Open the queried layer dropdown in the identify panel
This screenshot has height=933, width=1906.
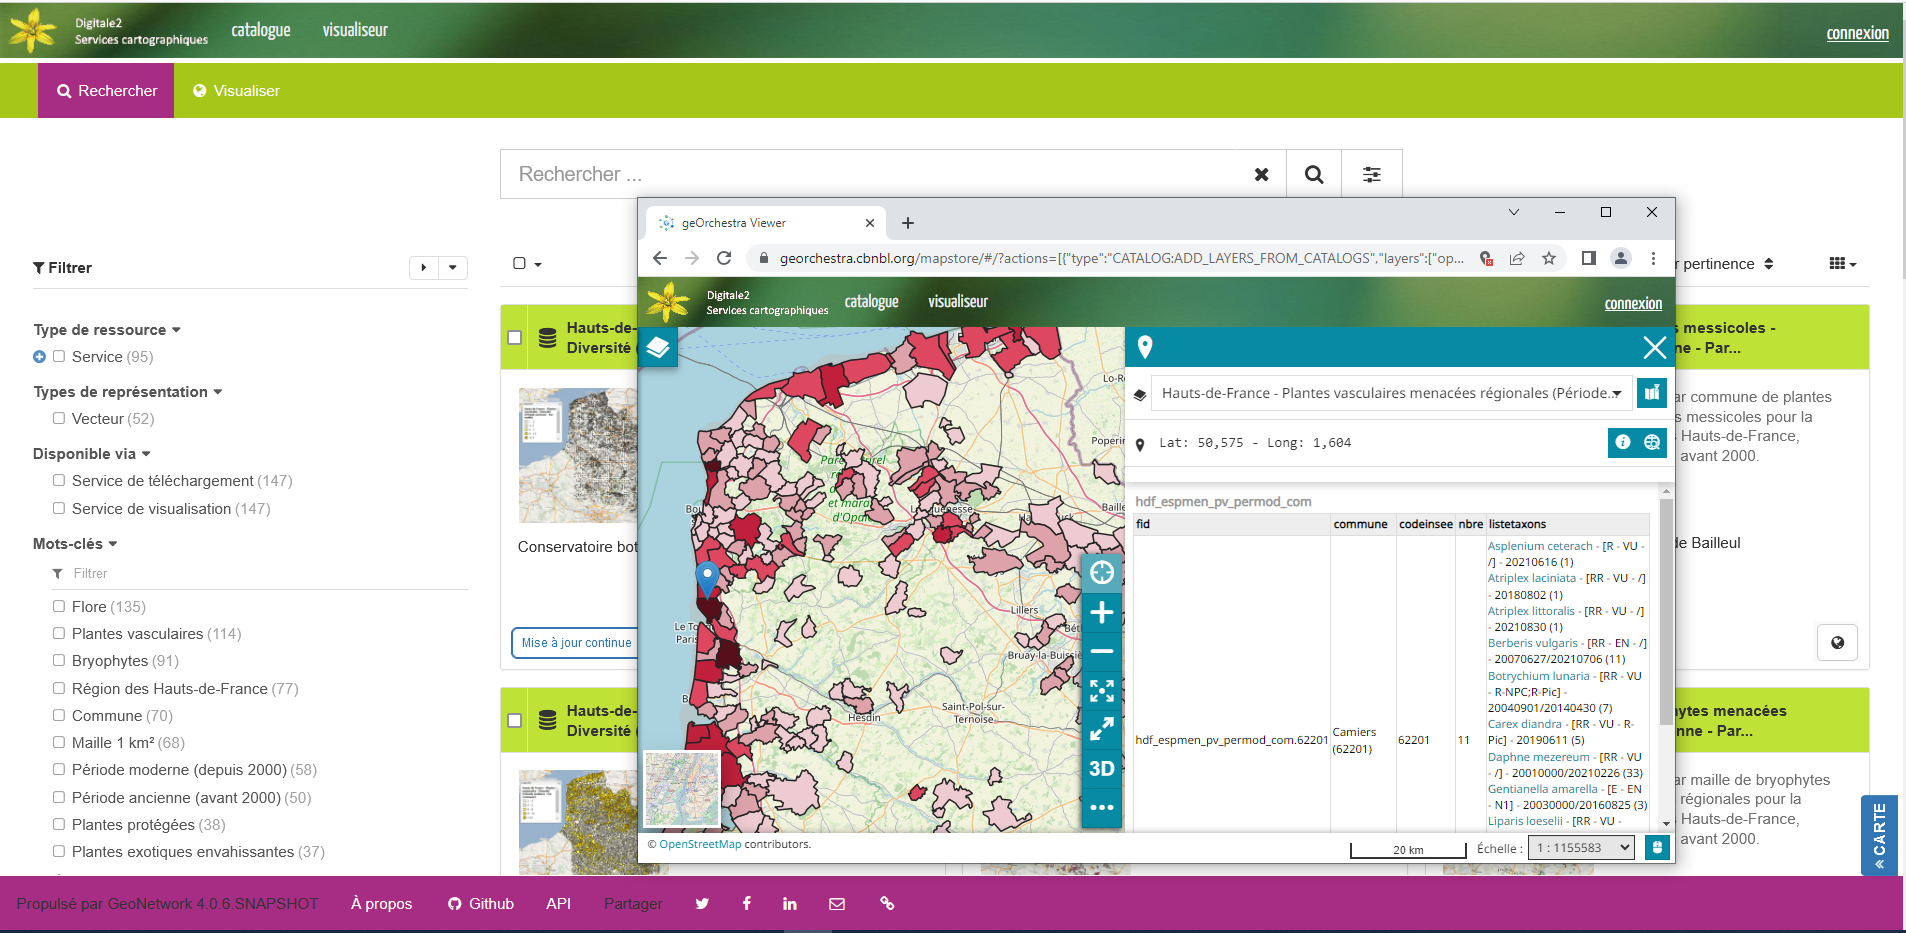(x=1617, y=393)
